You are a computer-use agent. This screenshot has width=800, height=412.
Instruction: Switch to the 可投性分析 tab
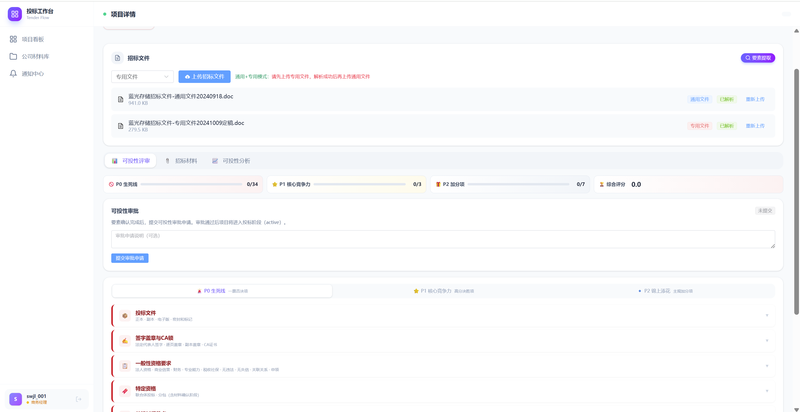click(231, 161)
